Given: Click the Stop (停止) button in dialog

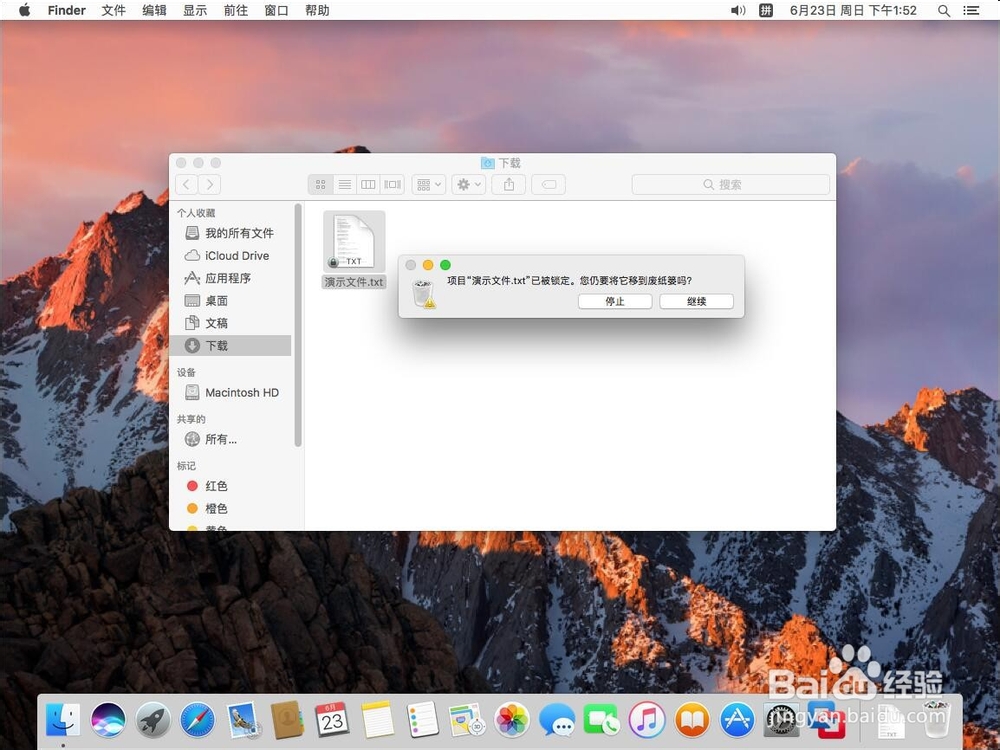Looking at the screenshot, I should (615, 301).
